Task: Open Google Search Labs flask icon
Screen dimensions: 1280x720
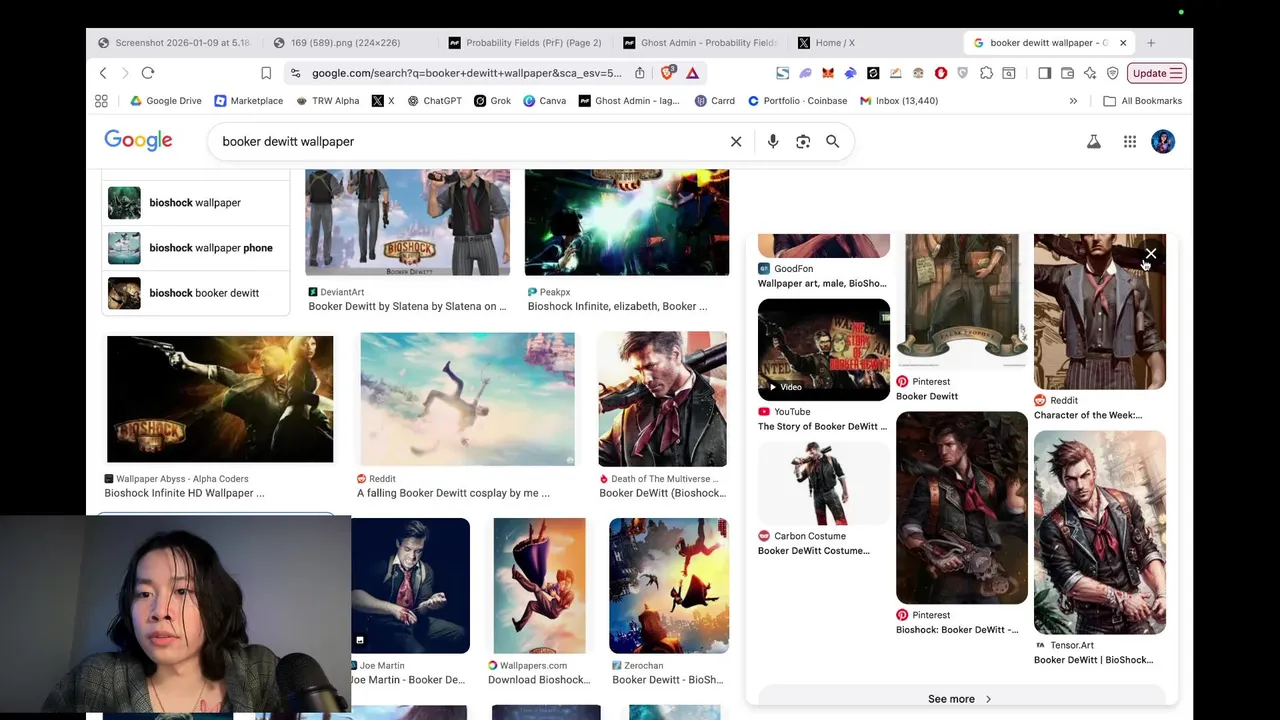Action: [1094, 142]
